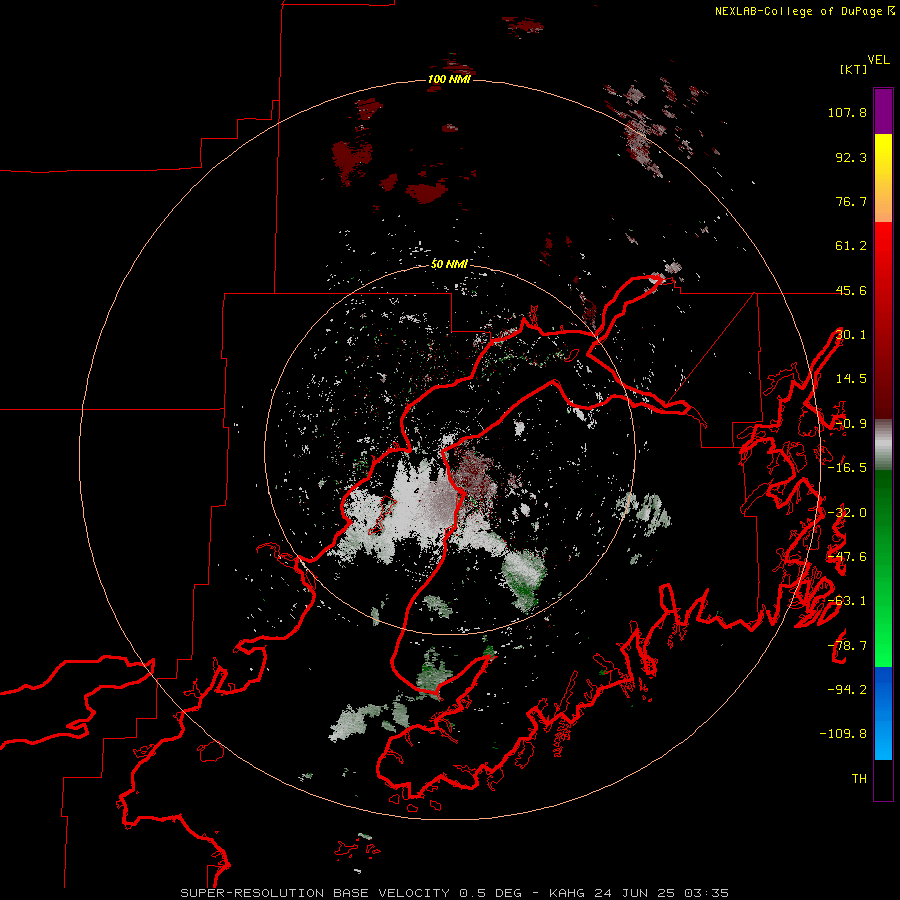
Task: Click the 30.1 velocity scale value
Action: pyautogui.click(x=851, y=335)
